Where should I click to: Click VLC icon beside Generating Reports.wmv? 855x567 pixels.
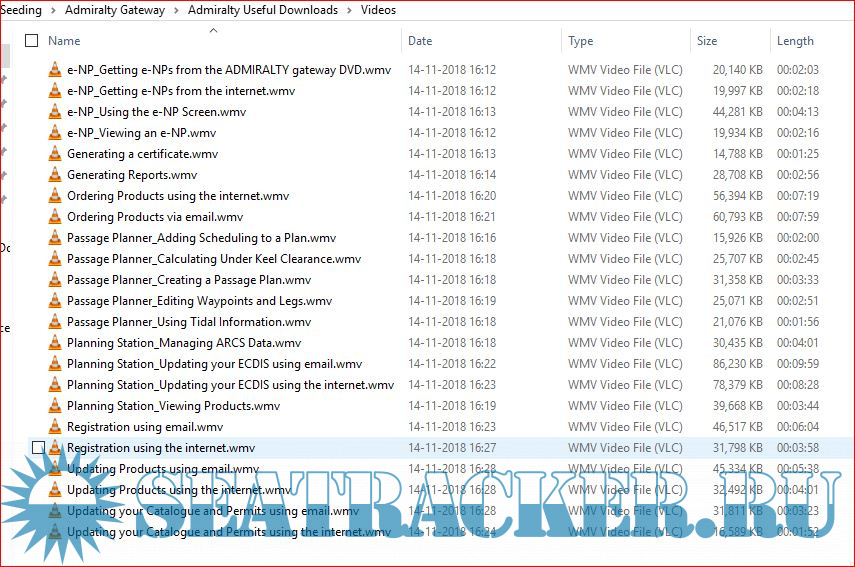click(x=55, y=175)
